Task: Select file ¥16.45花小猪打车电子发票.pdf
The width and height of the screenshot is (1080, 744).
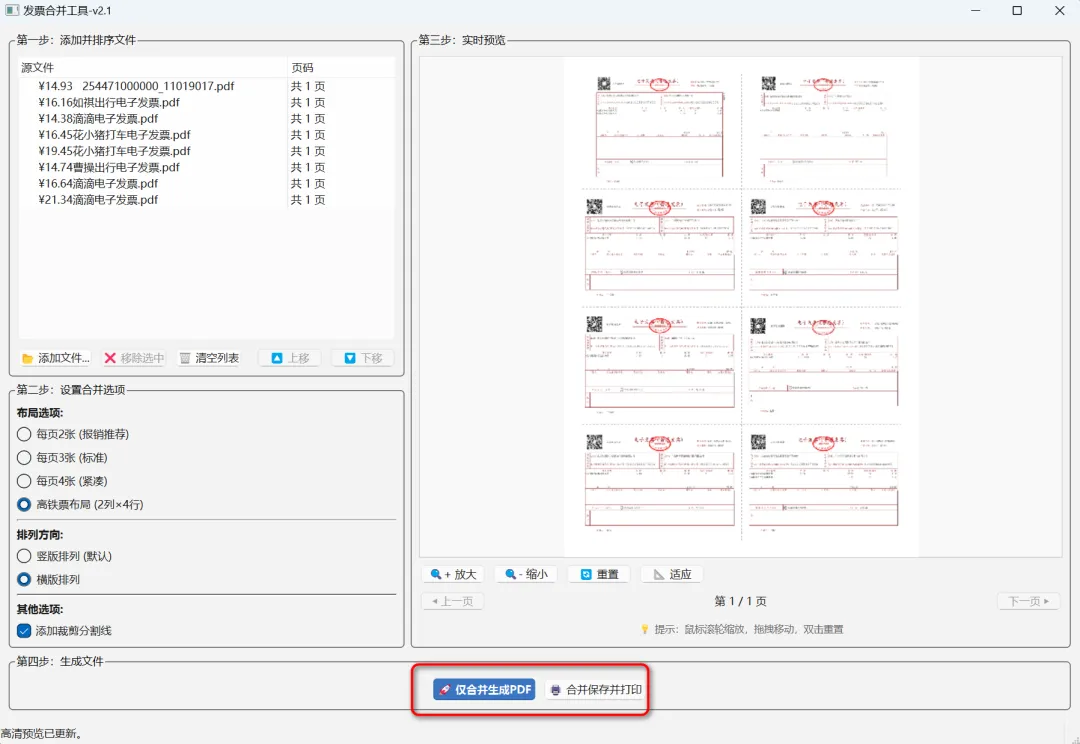Action: (x=114, y=135)
